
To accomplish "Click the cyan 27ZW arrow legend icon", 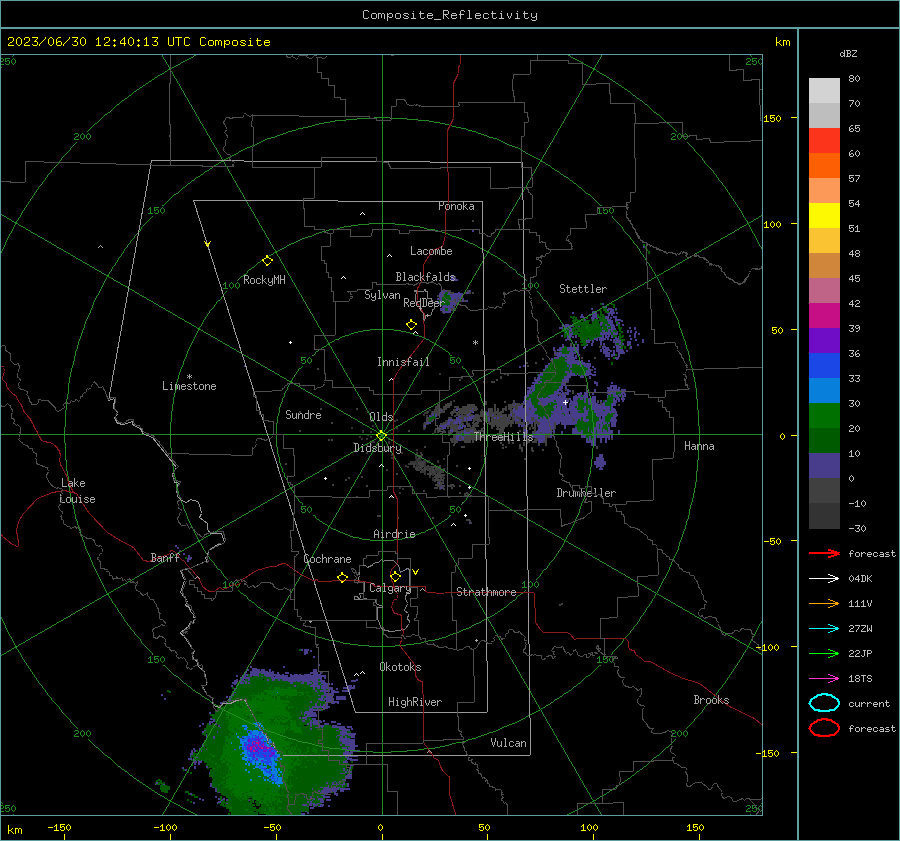I will 824,629.
